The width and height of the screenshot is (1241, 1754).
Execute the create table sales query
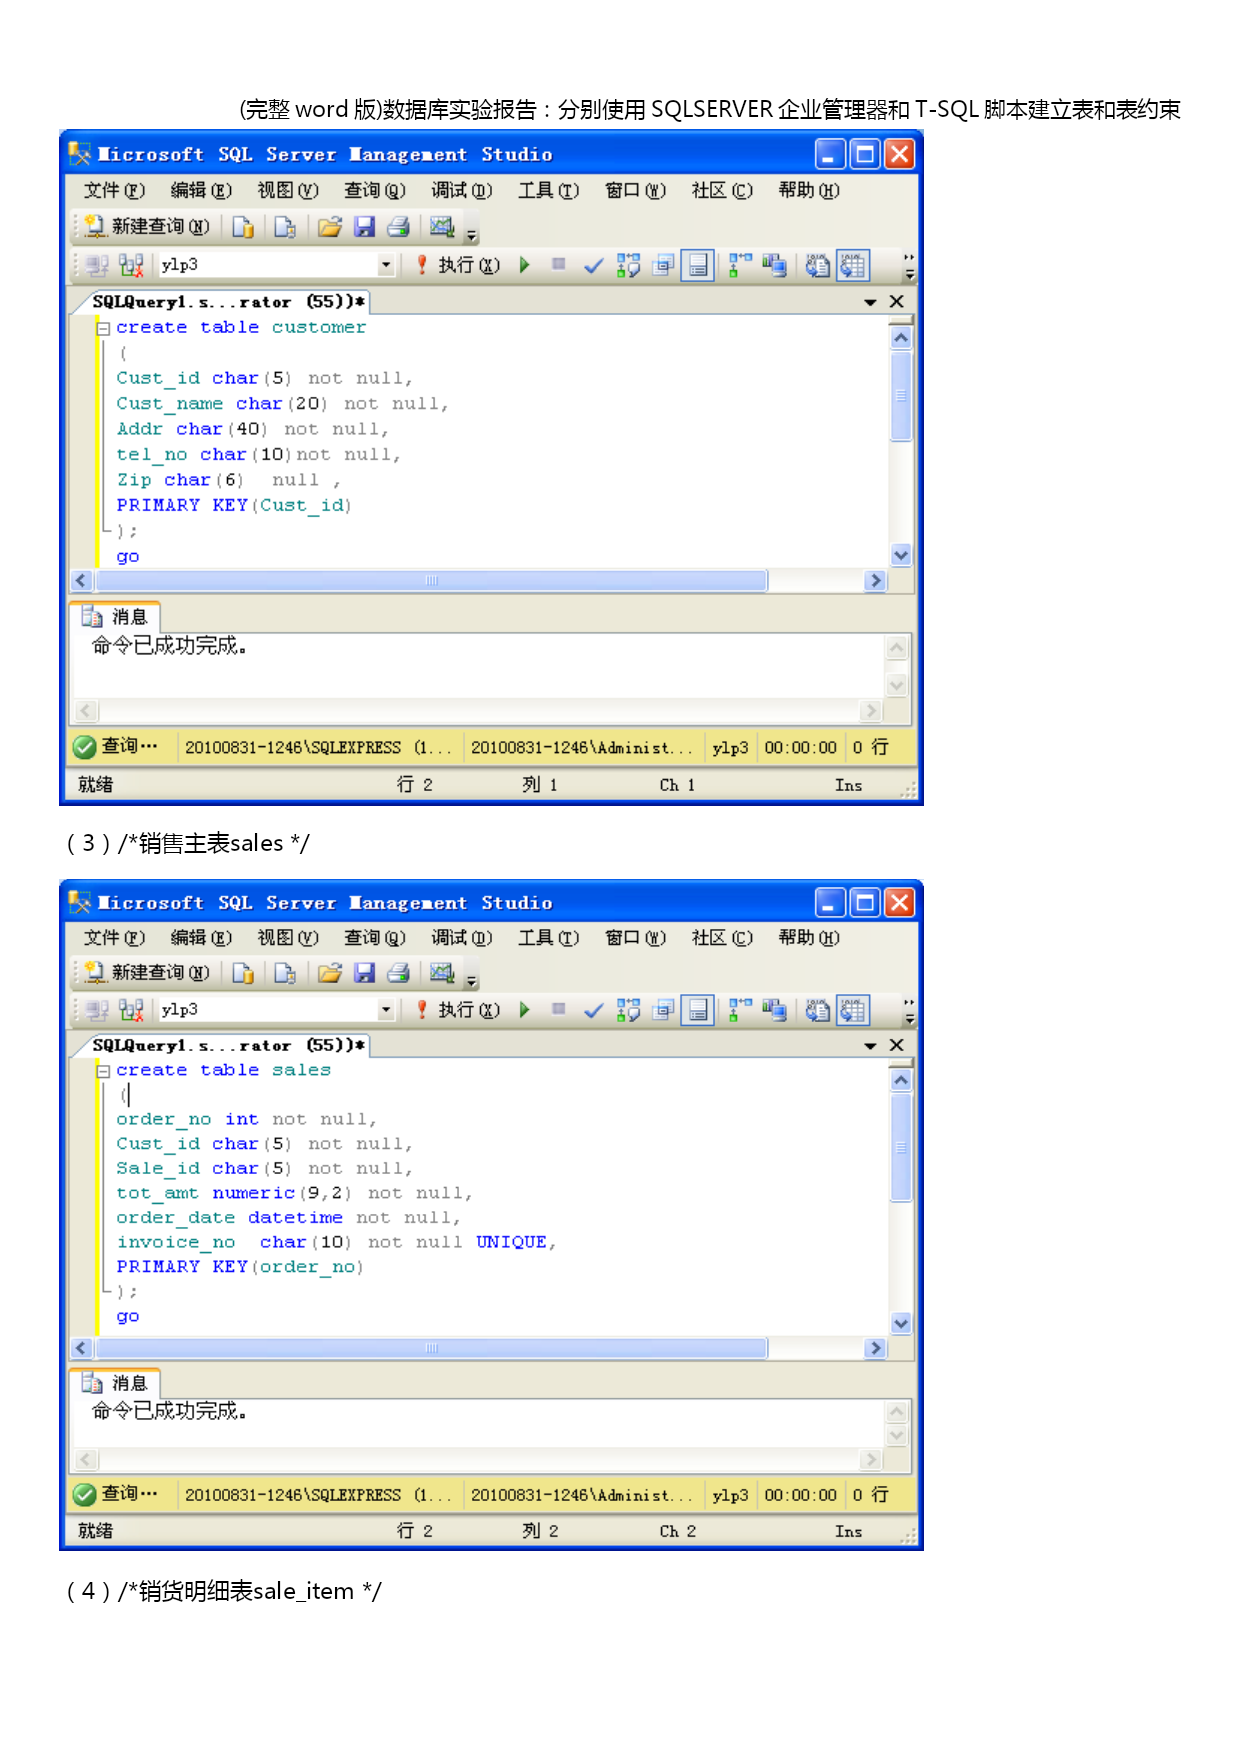[458, 1010]
